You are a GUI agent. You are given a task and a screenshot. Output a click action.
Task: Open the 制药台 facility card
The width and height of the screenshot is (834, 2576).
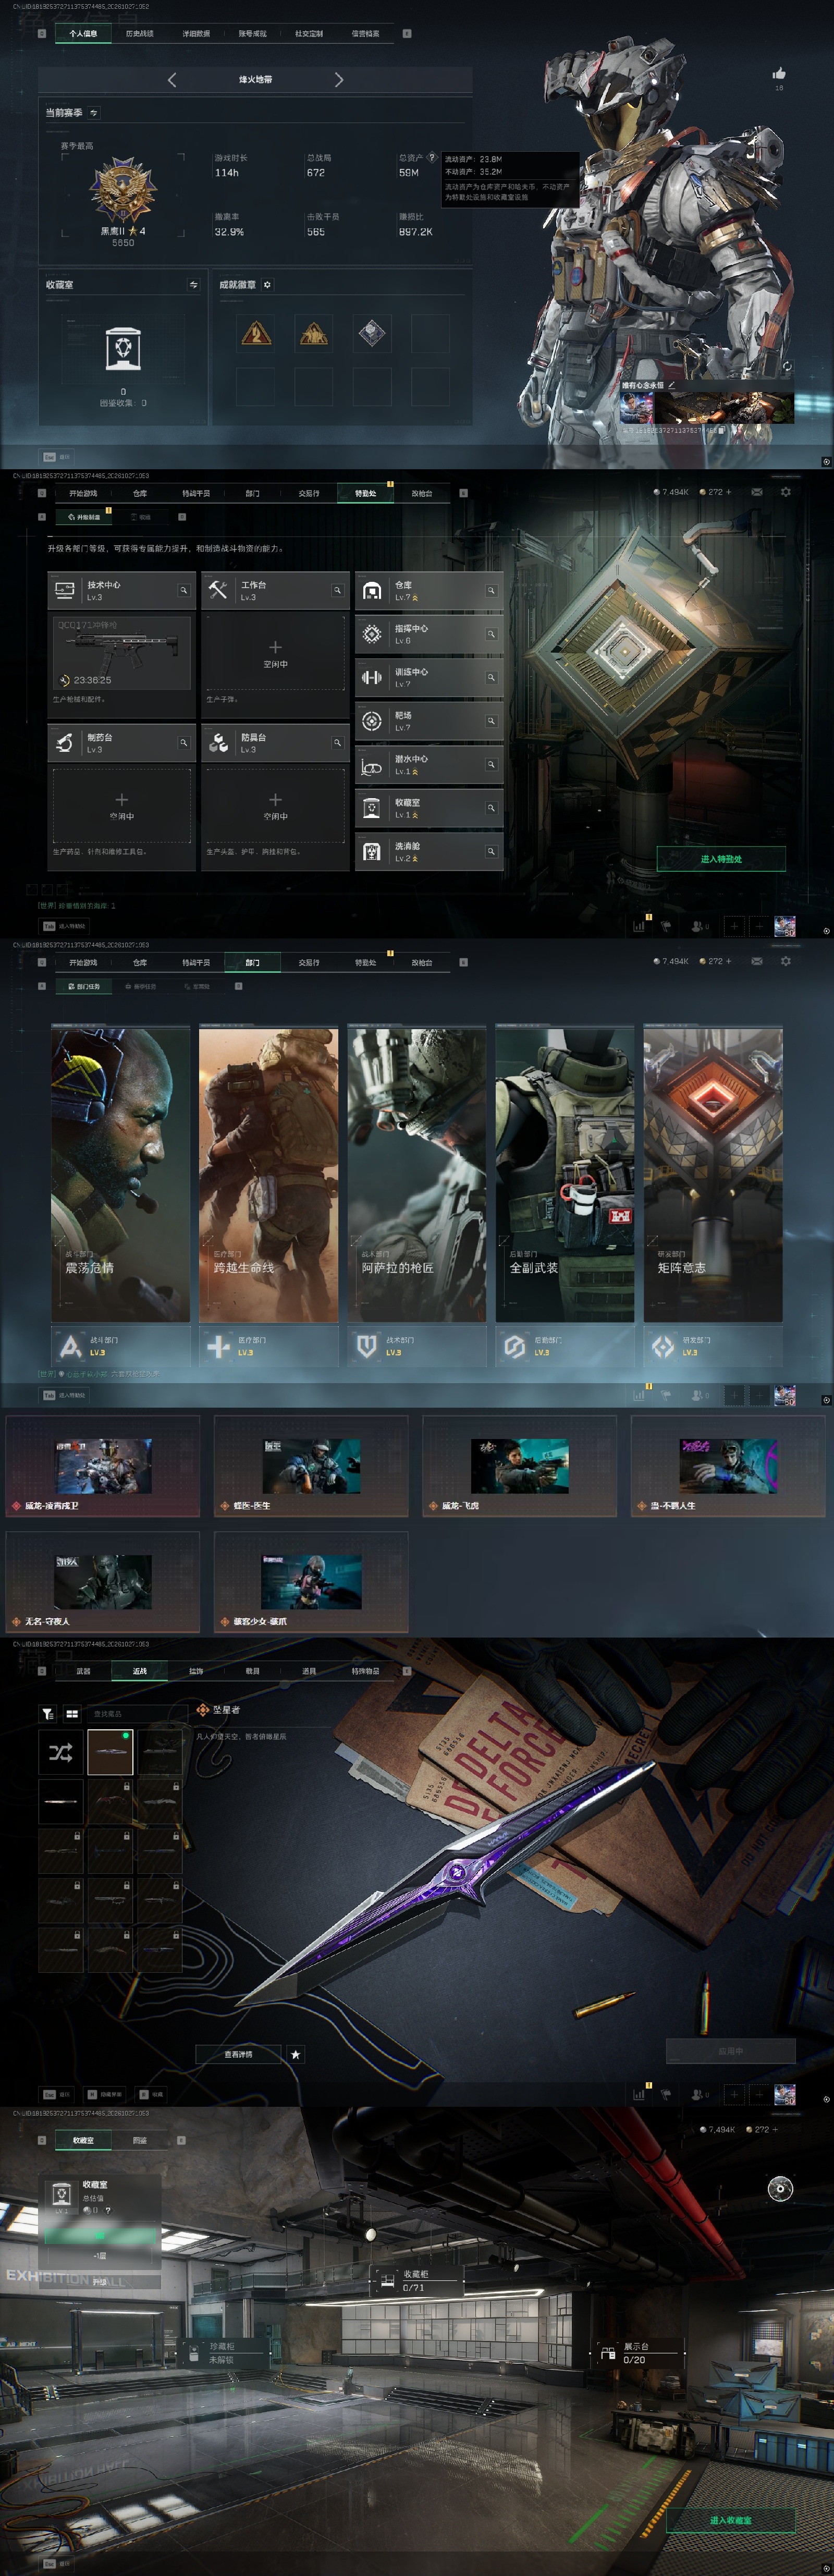click(121, 743)
